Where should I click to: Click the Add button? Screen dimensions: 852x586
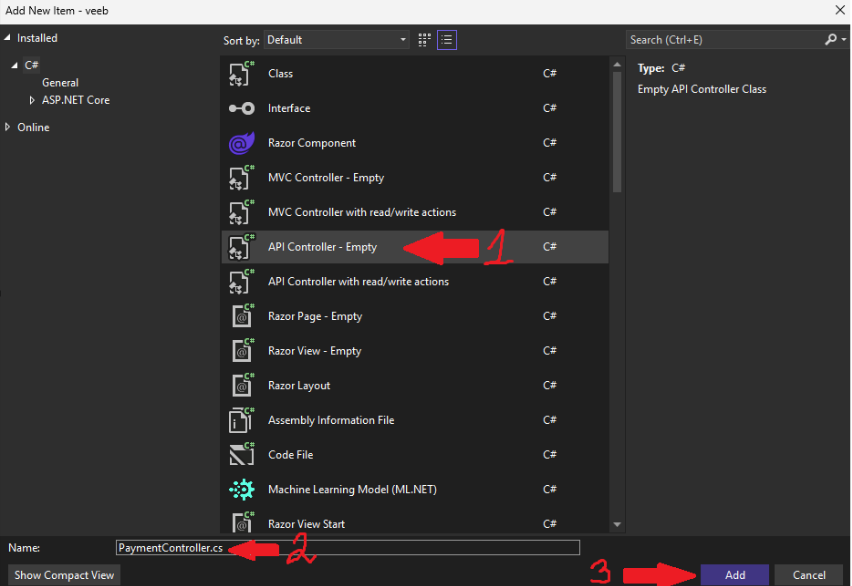click(x=735, y=575)
